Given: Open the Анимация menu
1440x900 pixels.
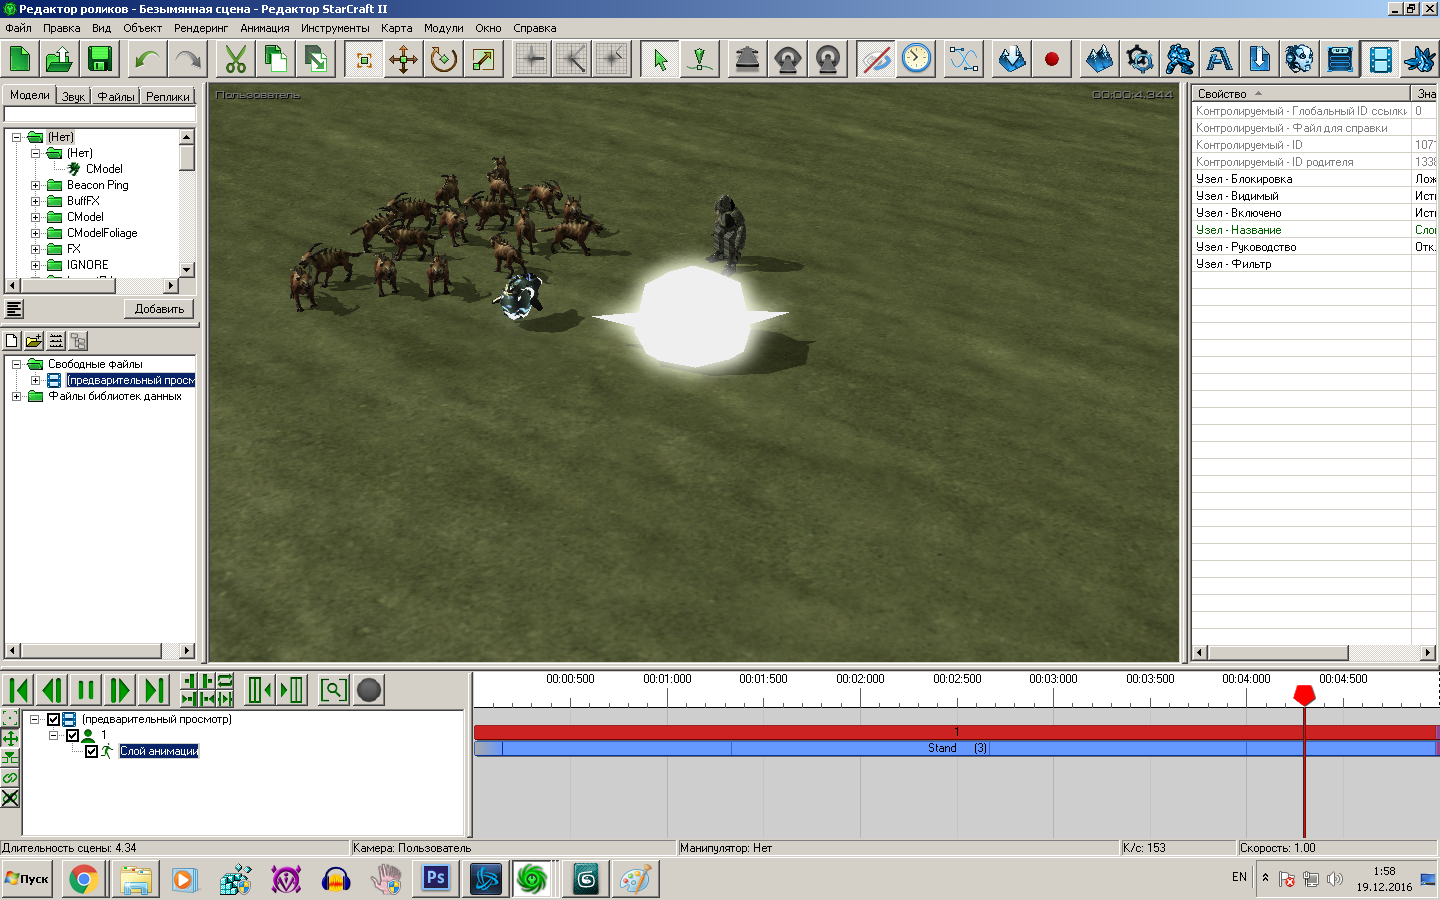Looking at the screenshot, I should [265, 28].
